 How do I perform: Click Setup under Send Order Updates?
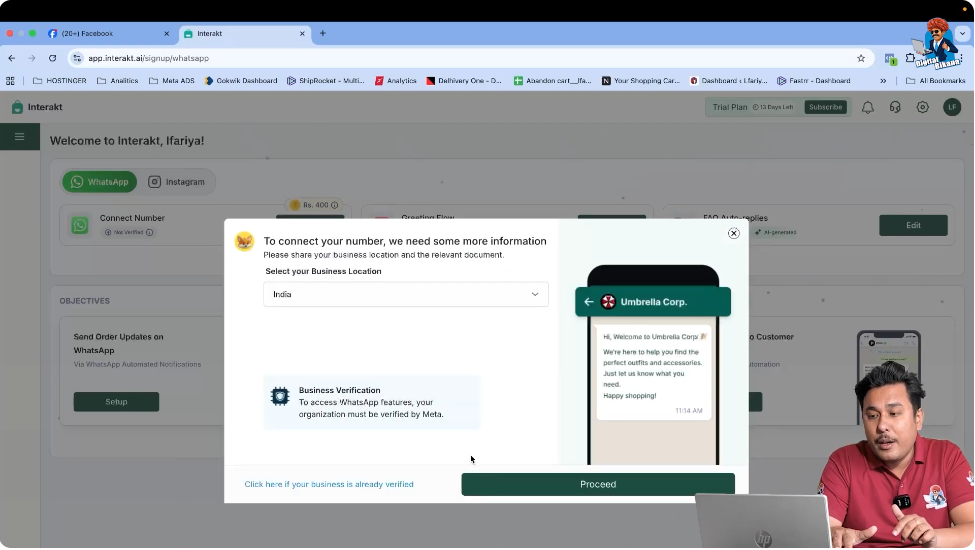[x=116, y=401]
